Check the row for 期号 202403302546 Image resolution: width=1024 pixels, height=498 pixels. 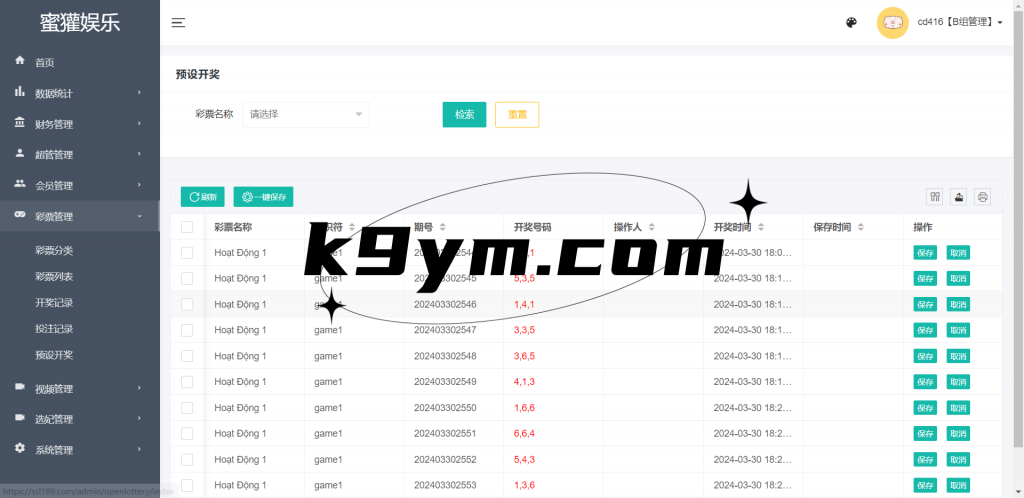click(x=187, y=304)
